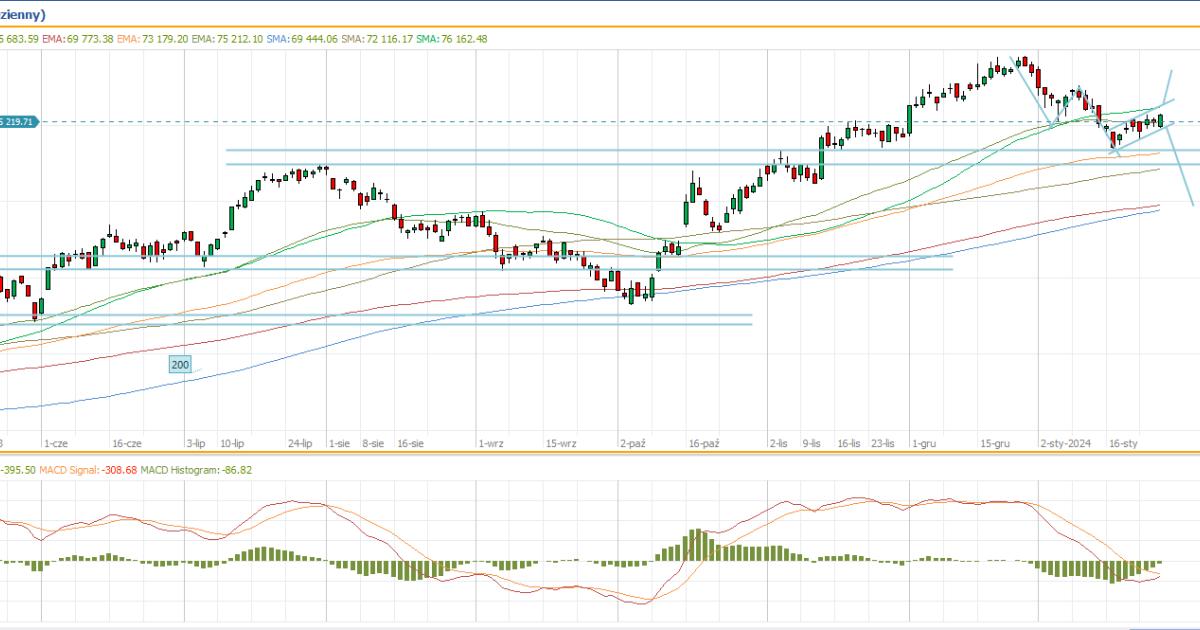Select the orange EMA 73 179.20 legend label
This screenshot has height=630, width=1200.
pyautogui.click(x=151, y=38)
